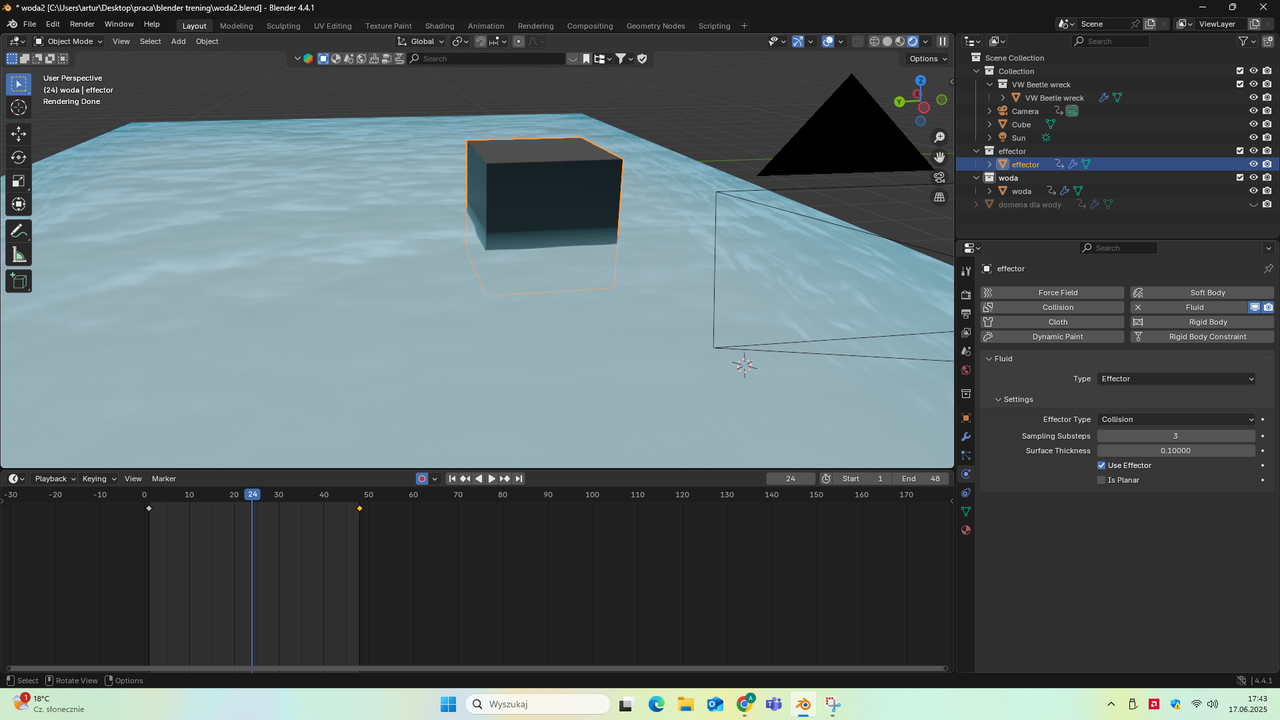Select the Transform tool
Screen dimensions: 1280x720
click(x=18, y=204)
